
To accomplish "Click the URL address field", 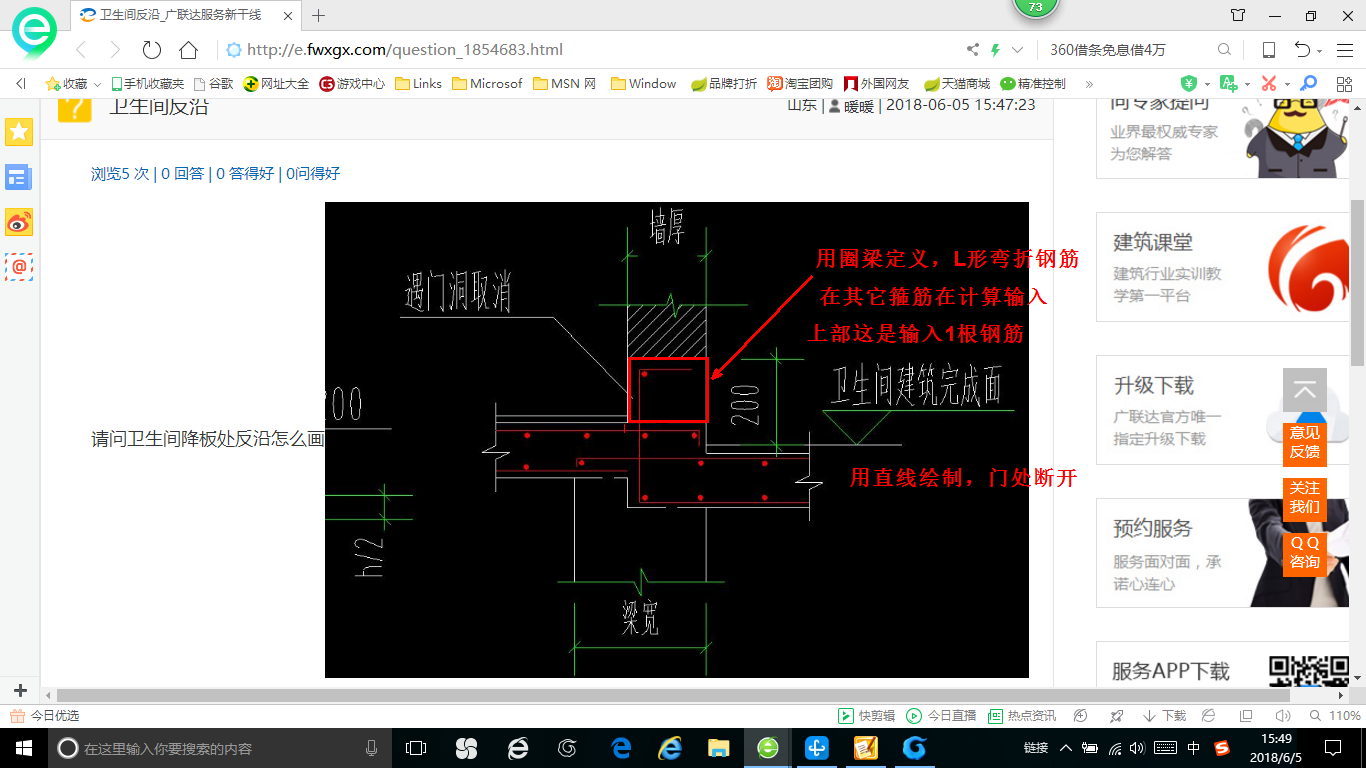I will click(590, 50).
